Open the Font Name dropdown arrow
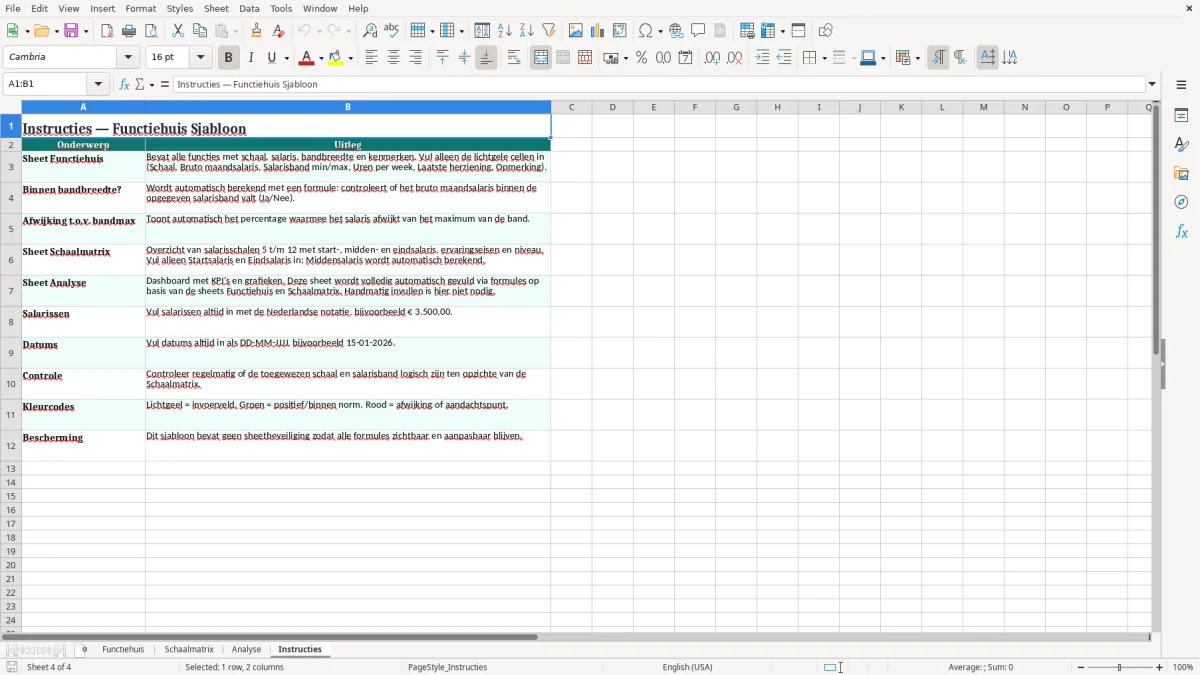The height and width of the screenshot is (675, 1200). [128, 58]
